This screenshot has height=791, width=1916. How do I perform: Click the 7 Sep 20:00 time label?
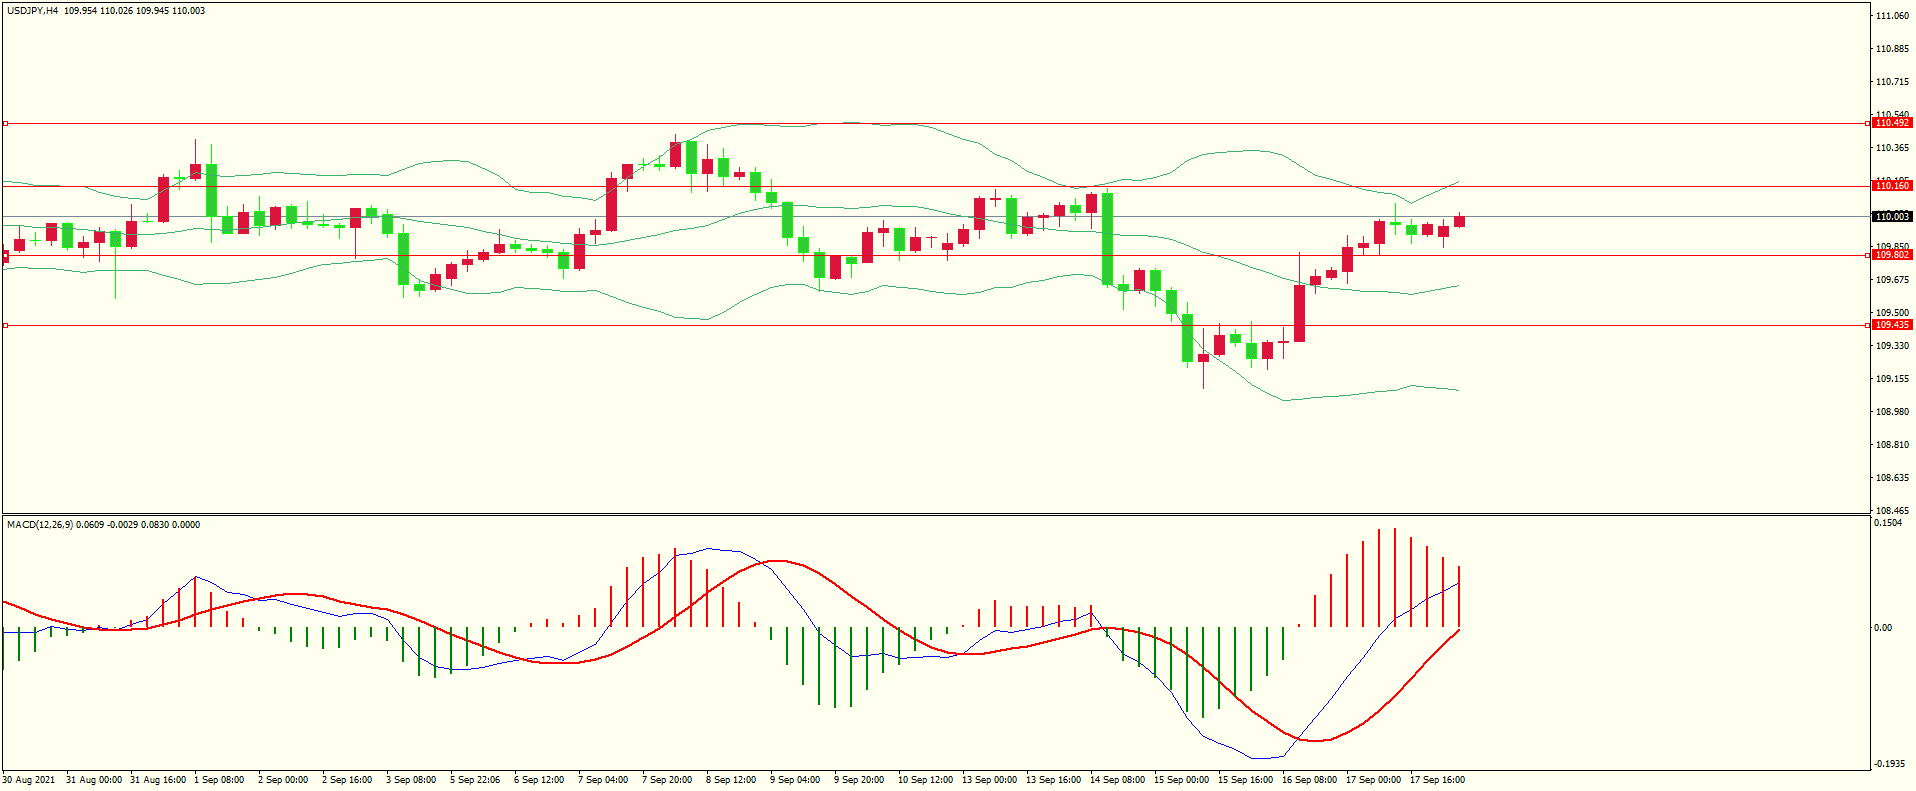[x=667, y=780]
